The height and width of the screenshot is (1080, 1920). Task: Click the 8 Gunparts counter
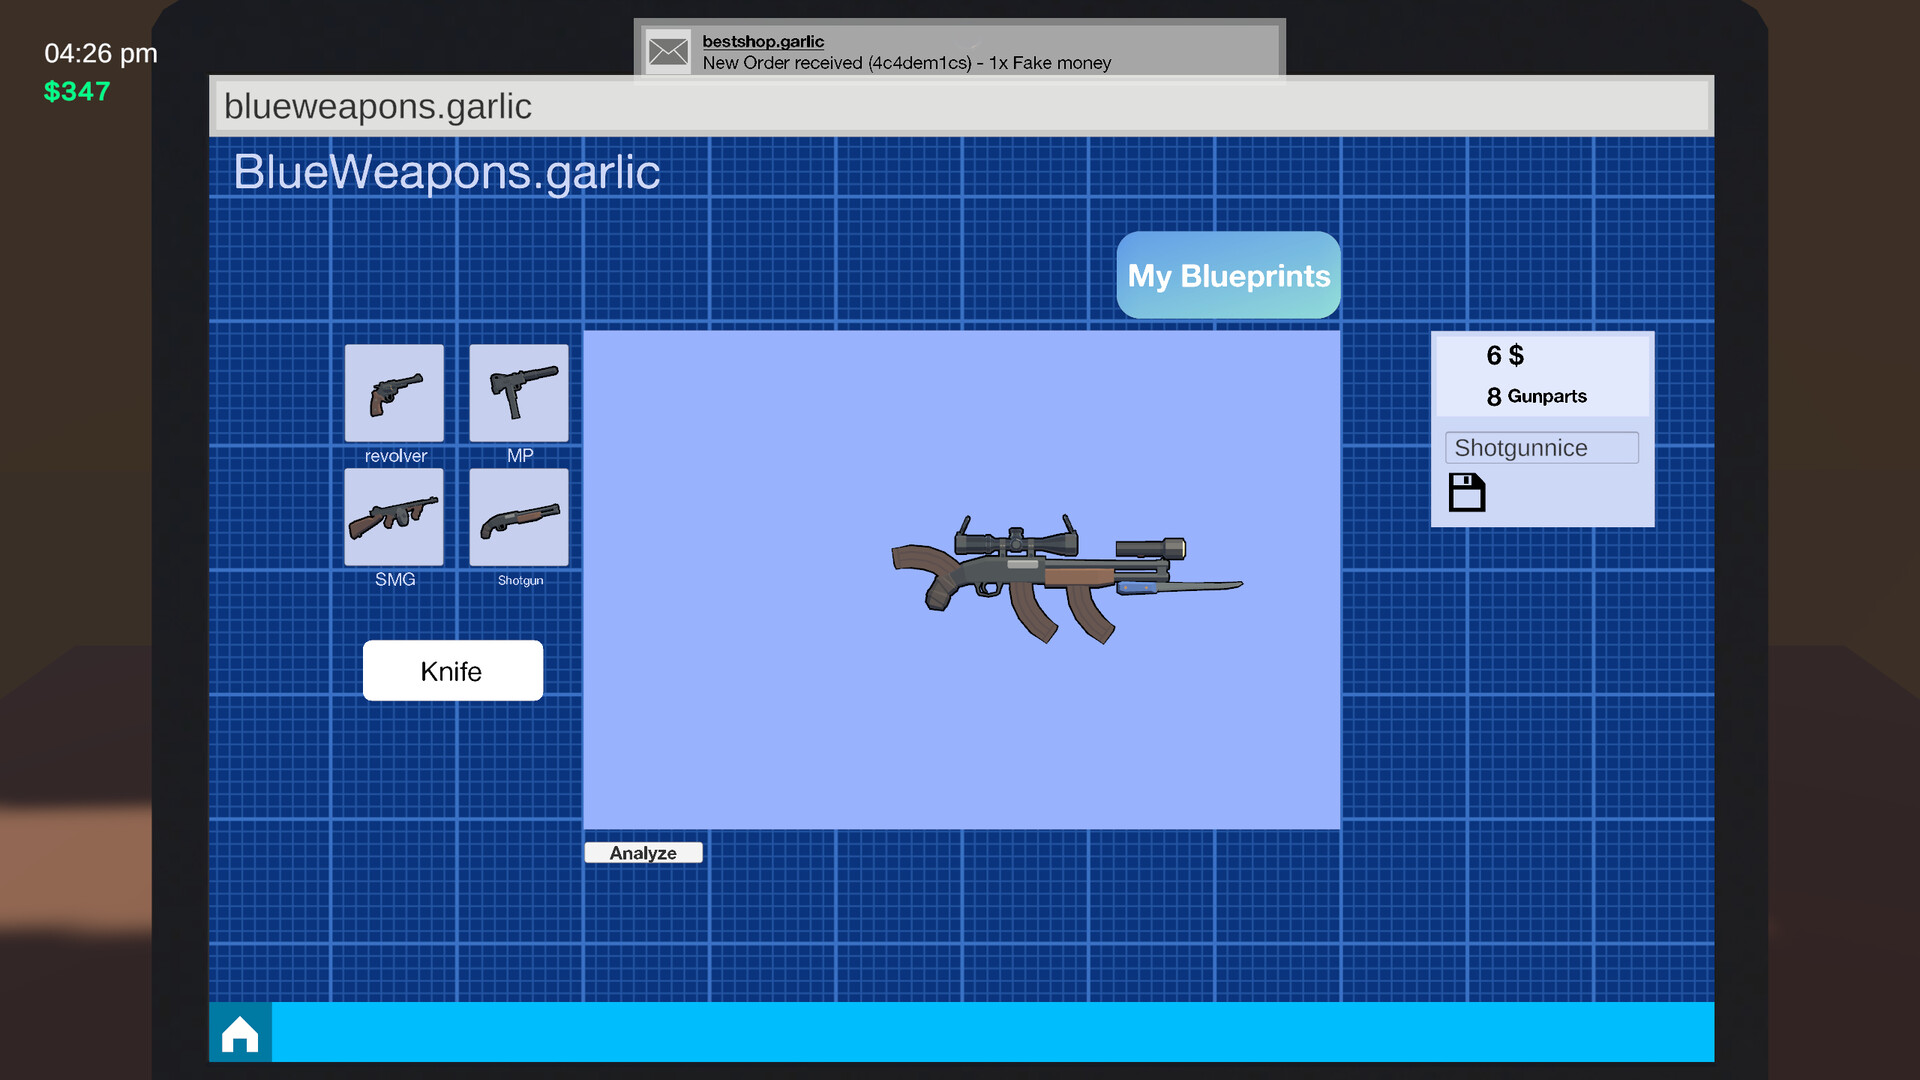coord(1537,396)
